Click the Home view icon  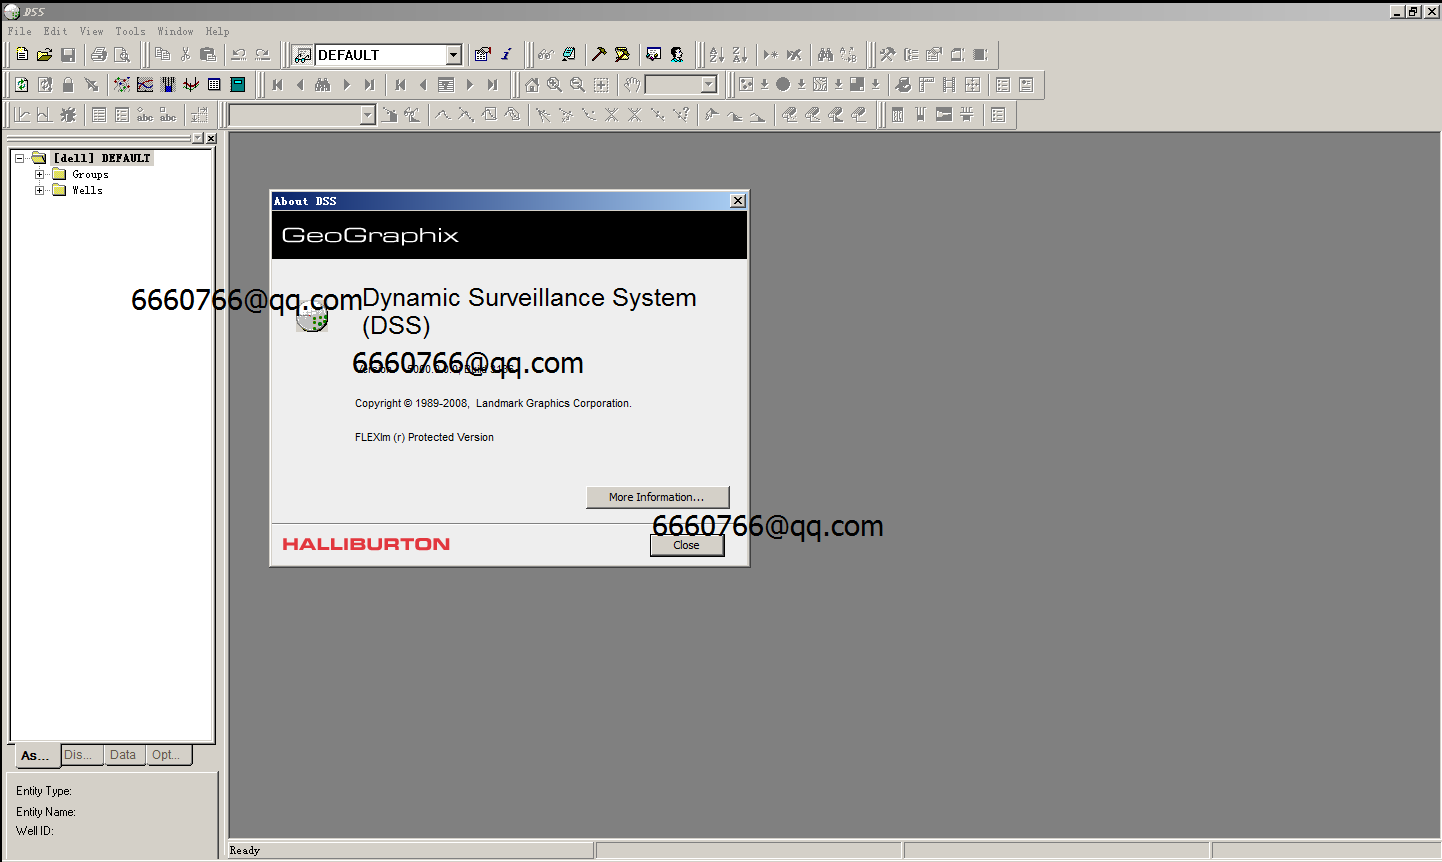(532, 85)
